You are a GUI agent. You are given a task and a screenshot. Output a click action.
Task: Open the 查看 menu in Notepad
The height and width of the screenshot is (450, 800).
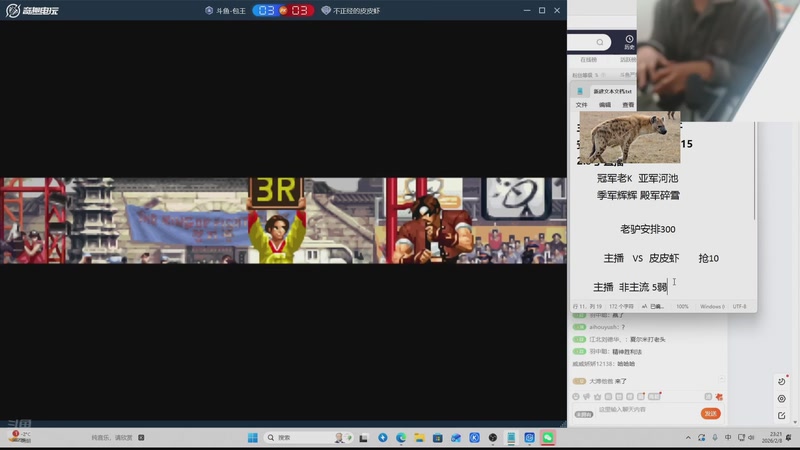point(628,105)
